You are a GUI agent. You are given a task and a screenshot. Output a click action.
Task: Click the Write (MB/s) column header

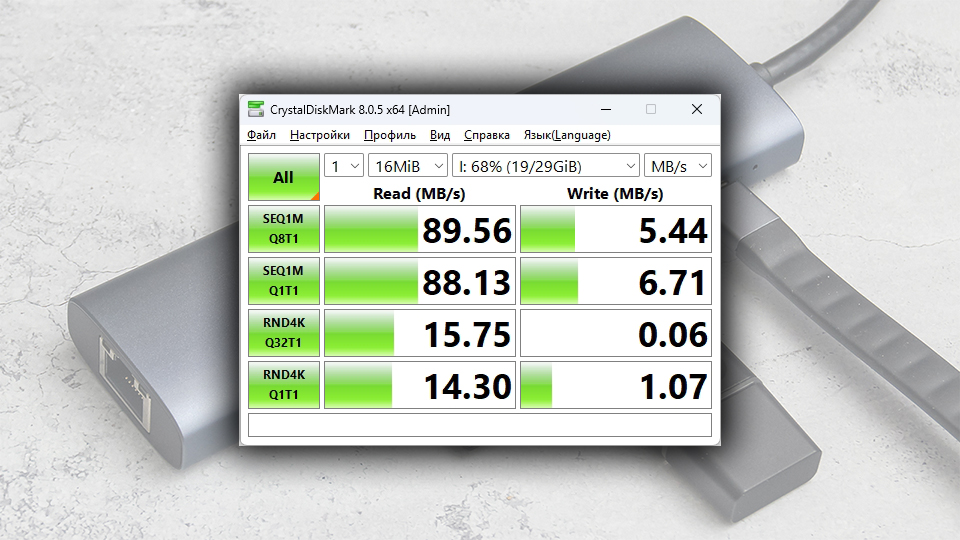[x=615, y=193]
